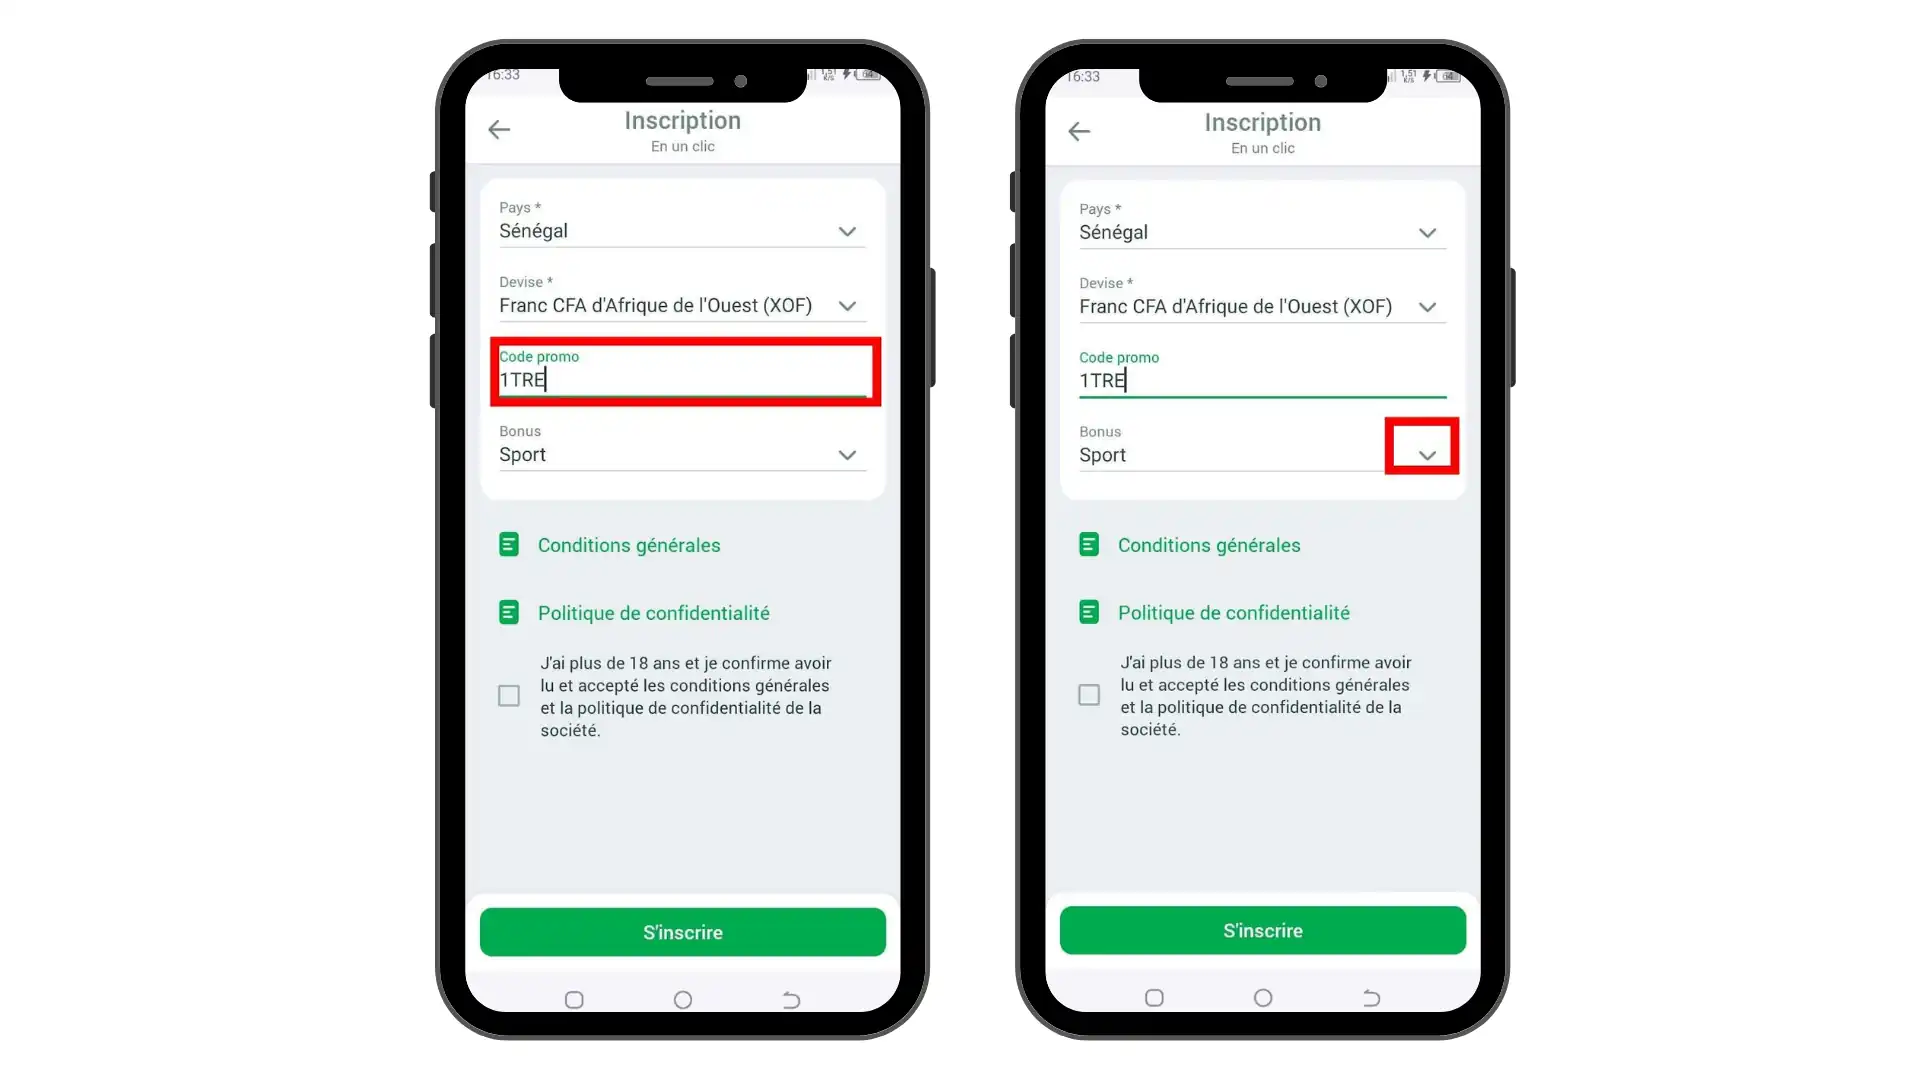This screenshot has width=1920, height=1080.
Task: Click the Bonus Sport dropdown chevron icon
Action: [x=1425, y=455]
